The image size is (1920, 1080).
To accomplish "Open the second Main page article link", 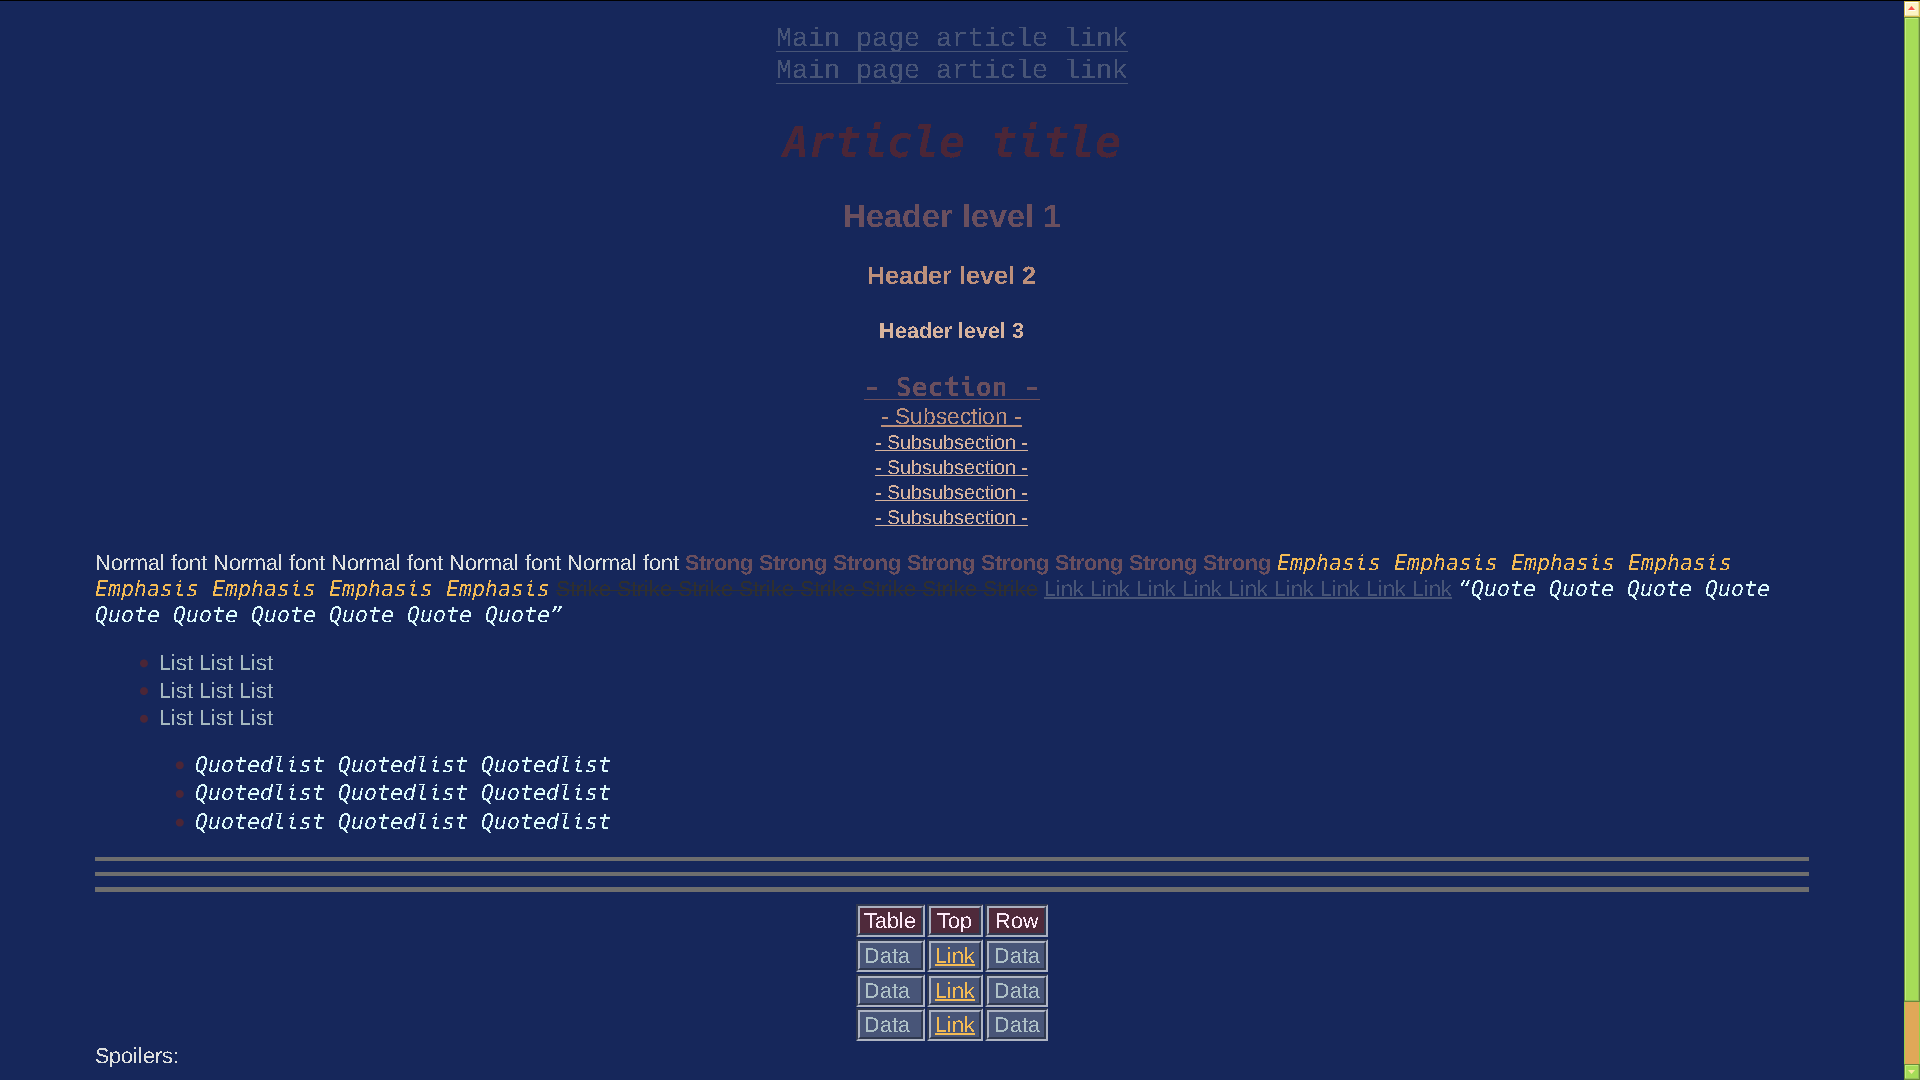I will [951, 69].
